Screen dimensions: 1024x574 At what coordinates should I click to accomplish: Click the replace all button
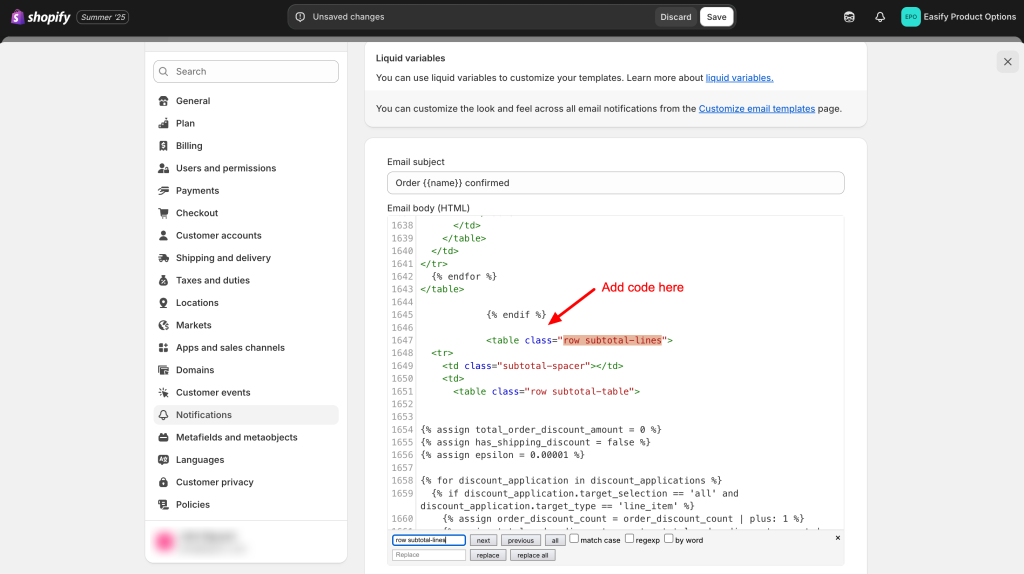(533, 555)
